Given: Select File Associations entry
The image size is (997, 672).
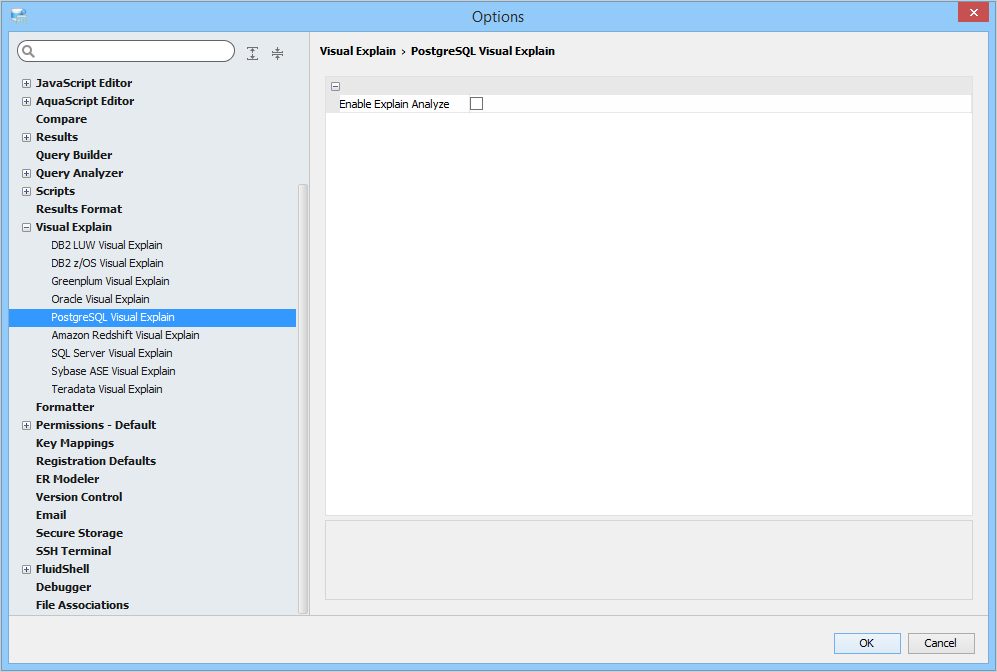Looking at the screenshot, I should tap(82, 605).
